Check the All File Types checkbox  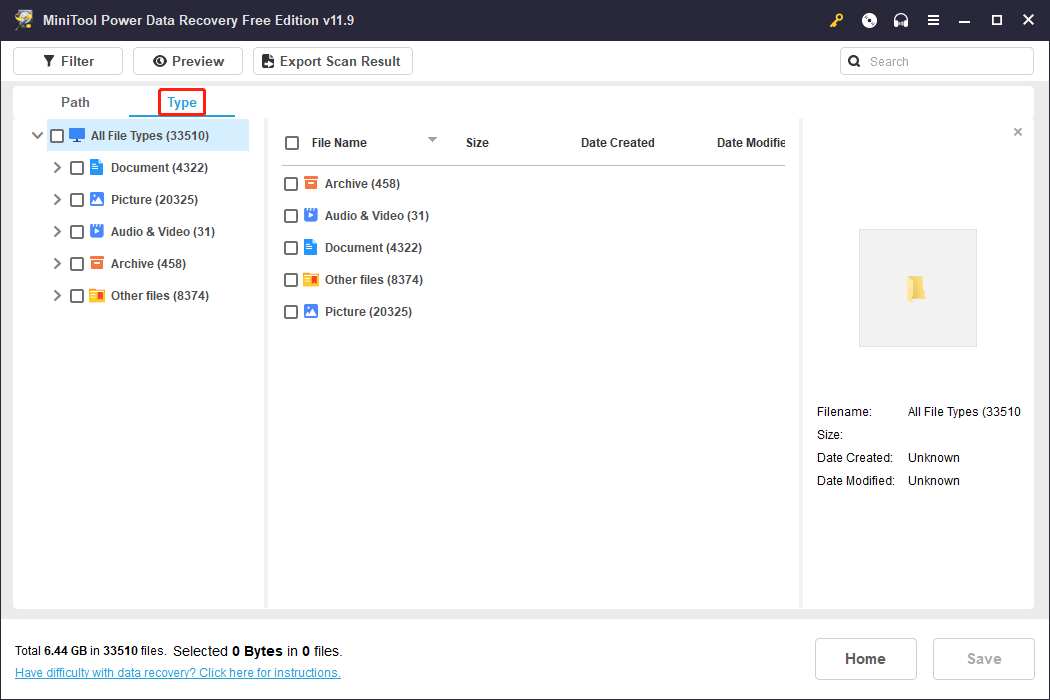[x=57, y=136]
